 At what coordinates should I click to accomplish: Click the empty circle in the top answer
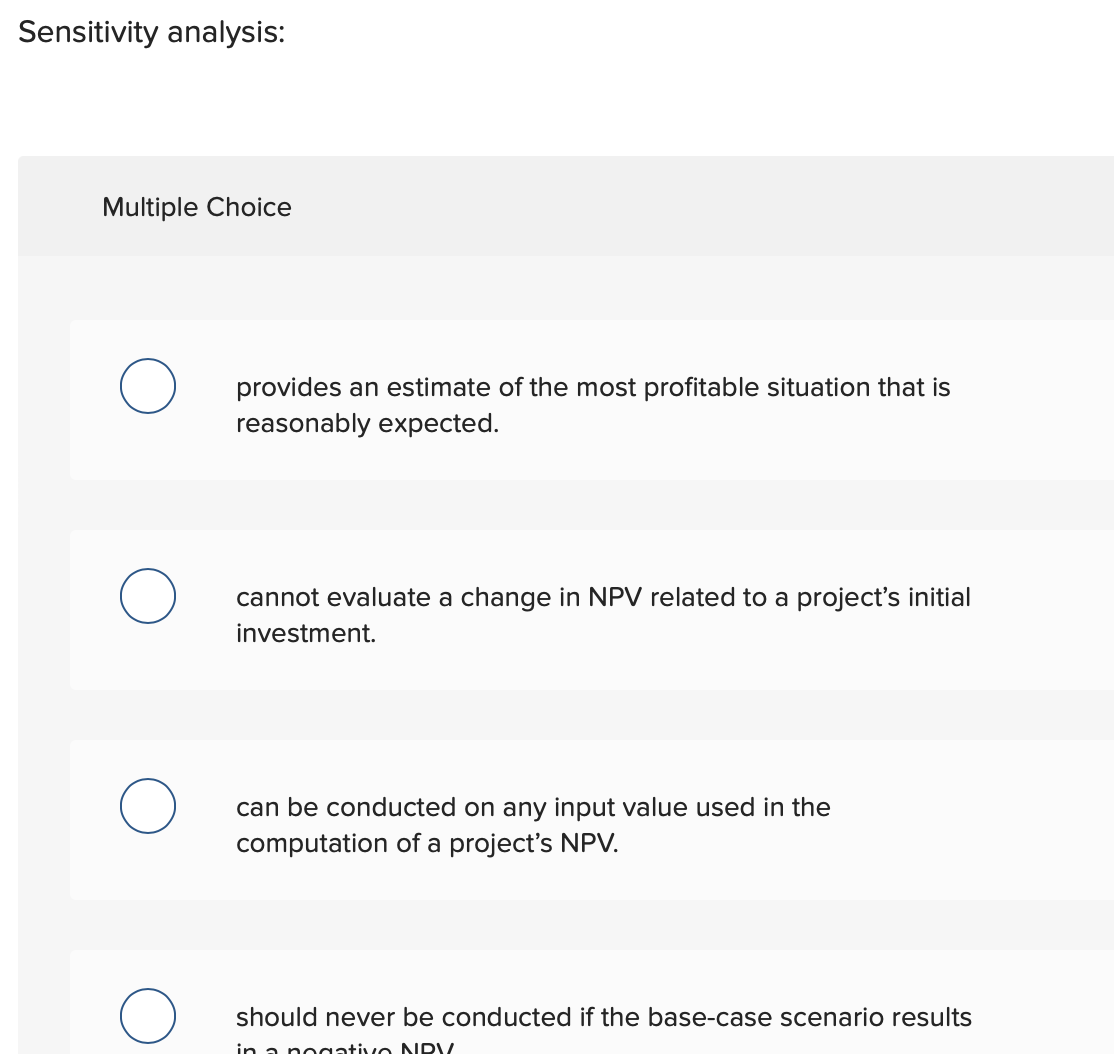(147, 386)
